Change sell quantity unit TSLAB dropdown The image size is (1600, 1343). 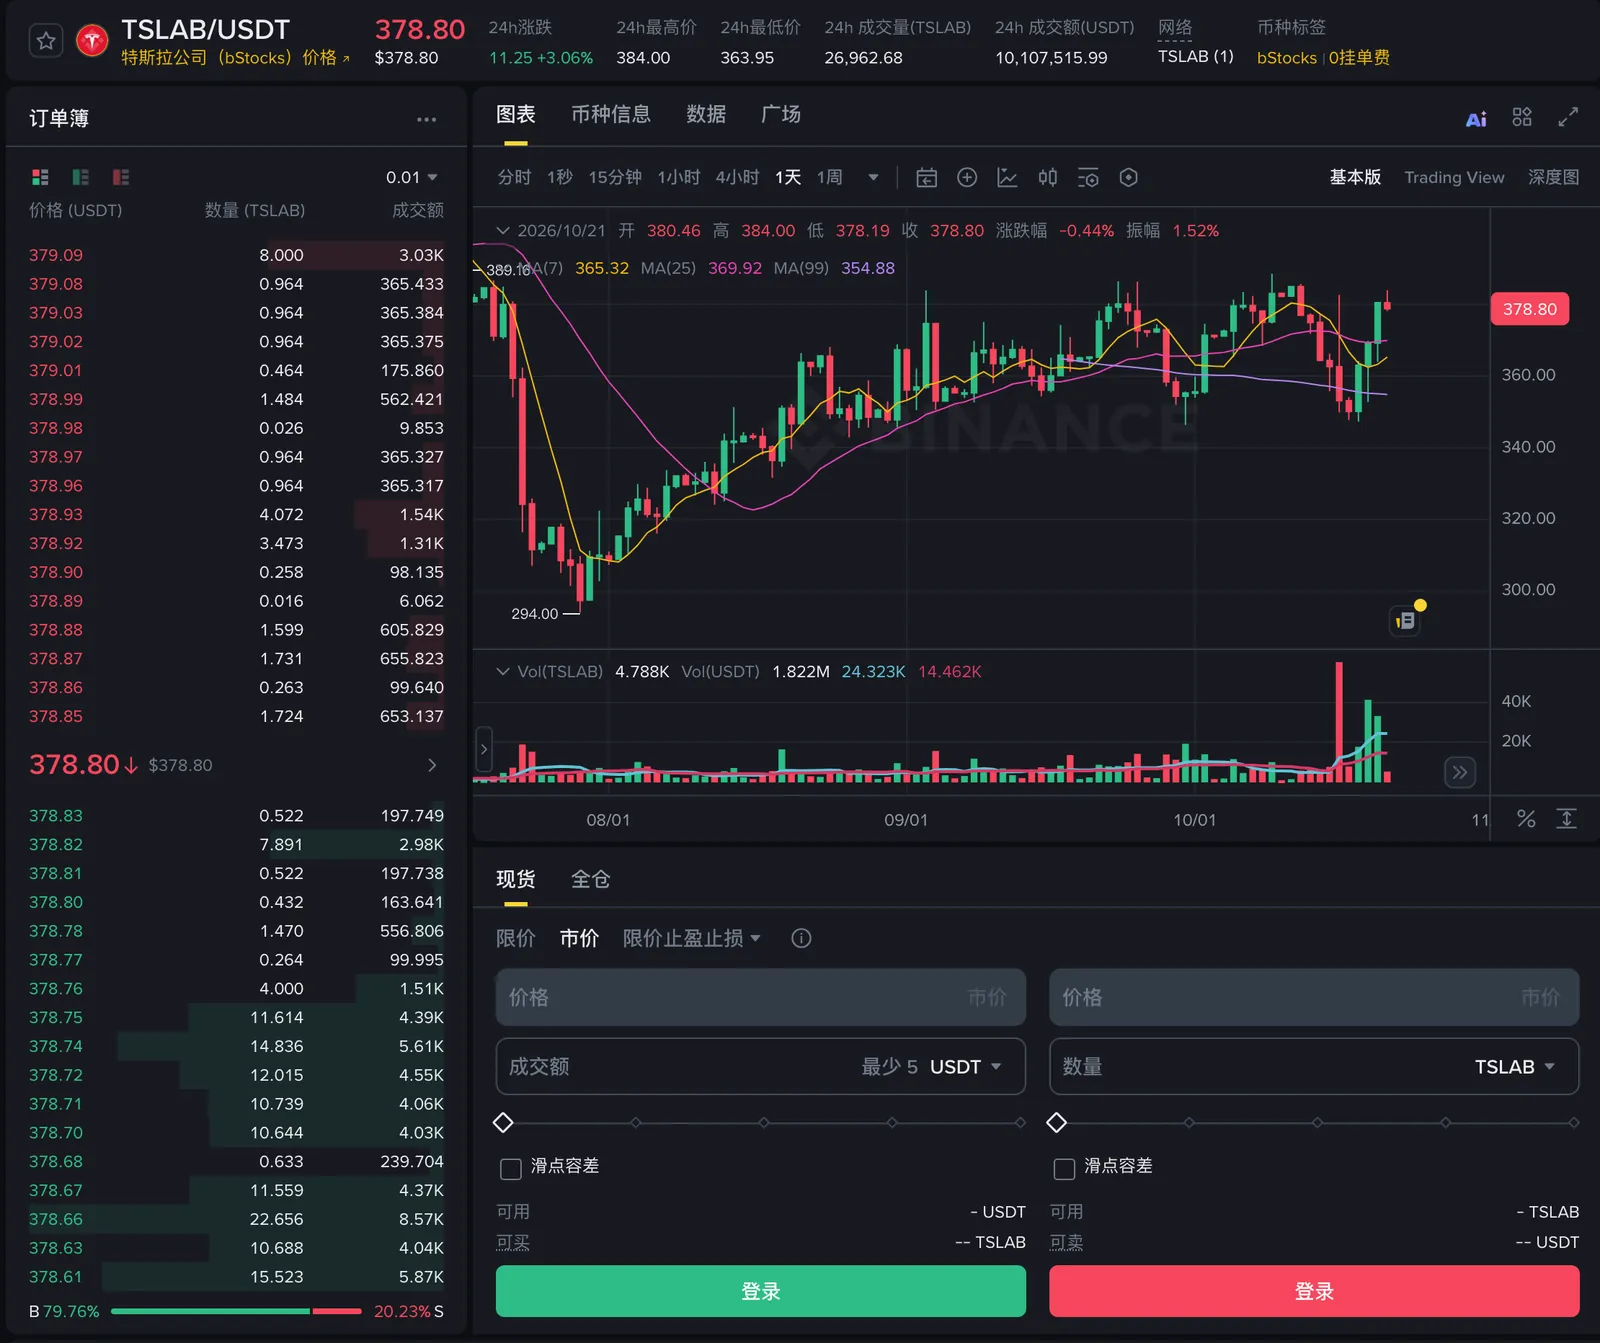[1515, 1067]
